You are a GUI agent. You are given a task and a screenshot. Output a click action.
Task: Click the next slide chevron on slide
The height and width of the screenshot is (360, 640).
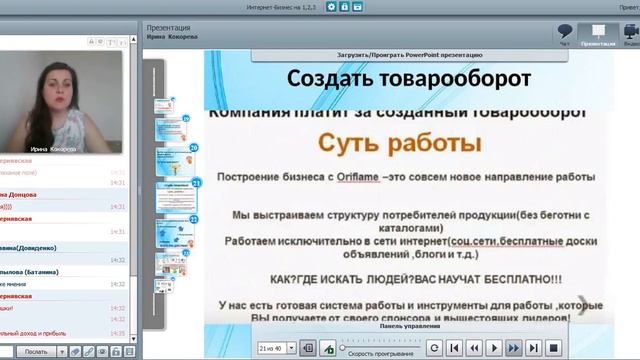tap(583, 304)
